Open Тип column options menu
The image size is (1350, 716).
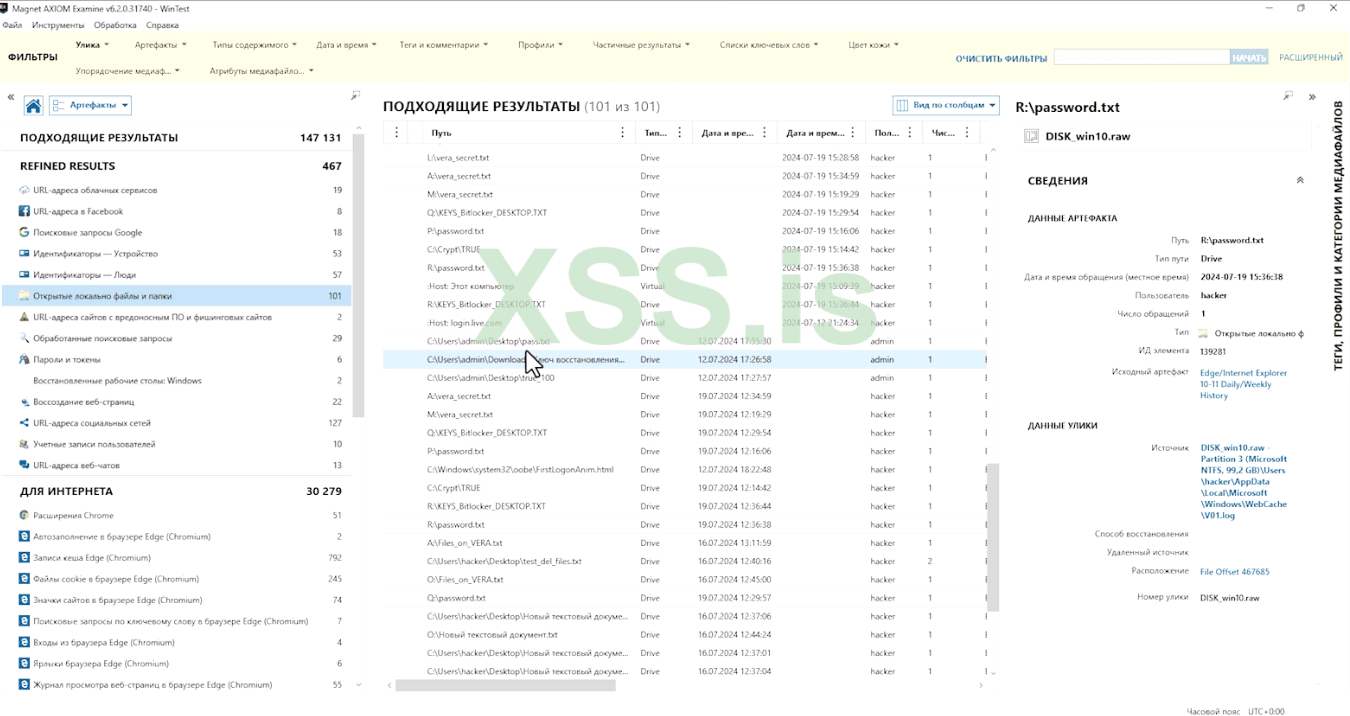pyautogui.click(x=680, y=133)
